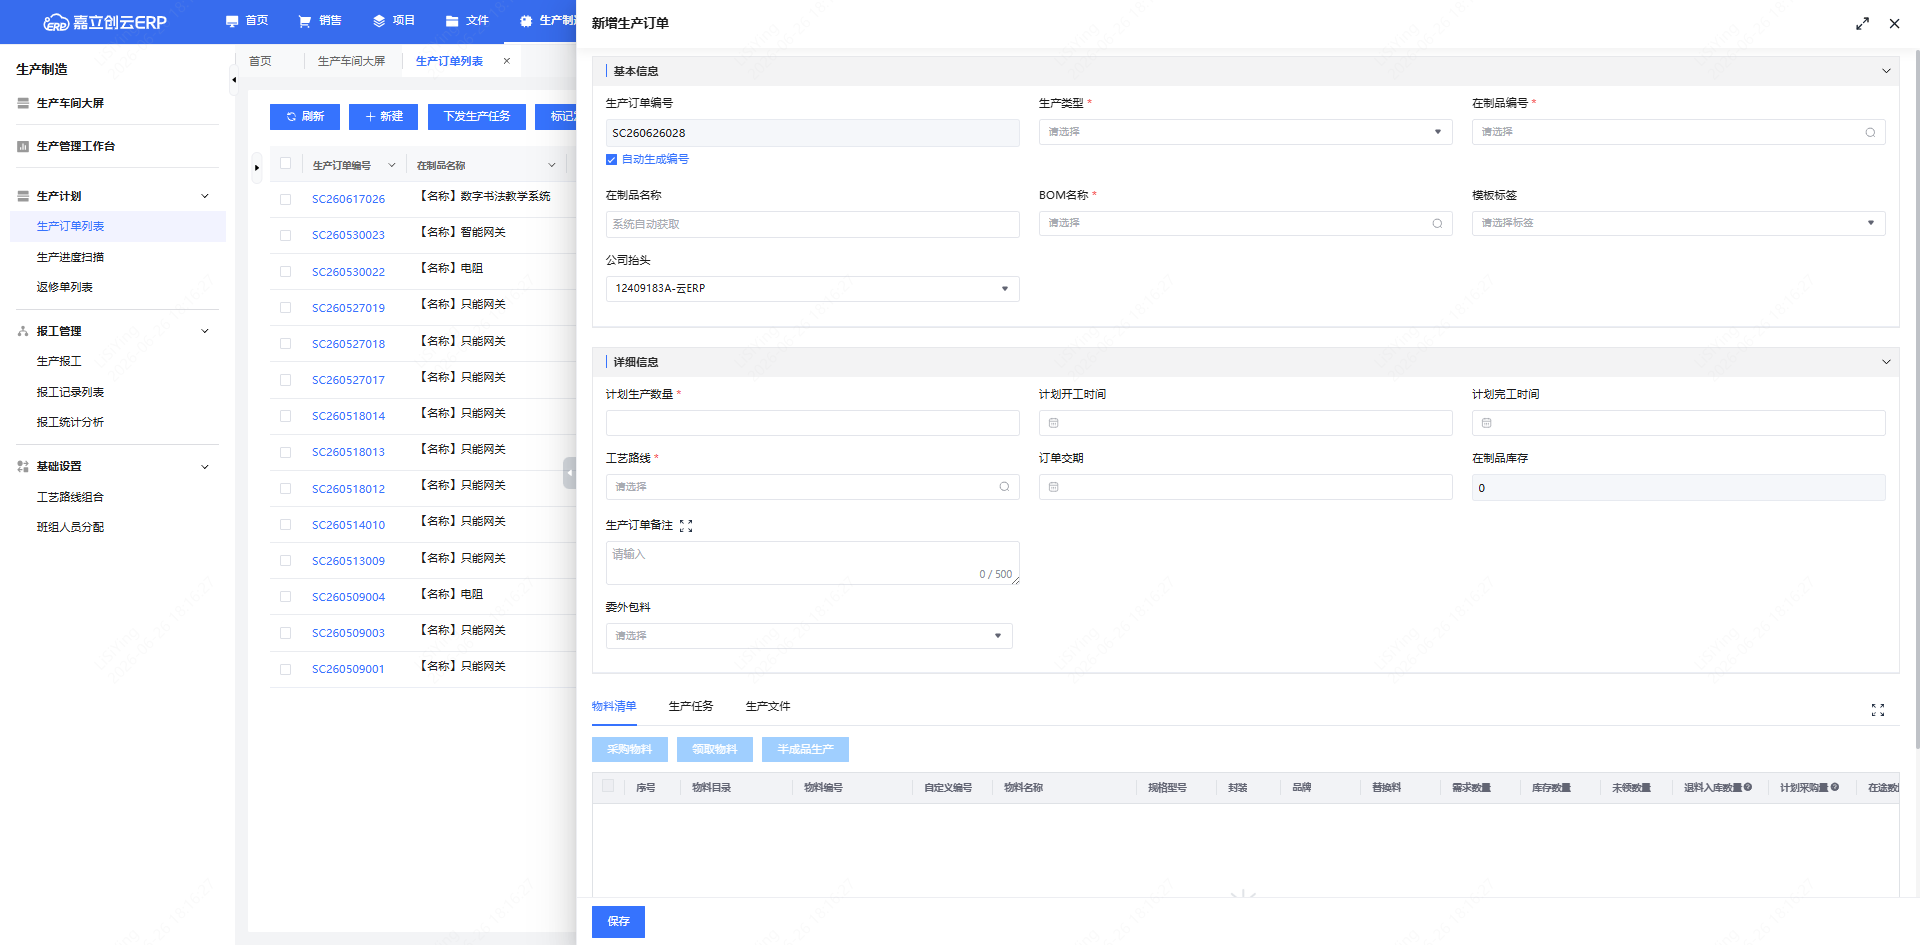Image resolution: width=1920 pixels, height=945 pixels.
Task: Expand the 生产订单备注 editor icon
Action: 686,526
